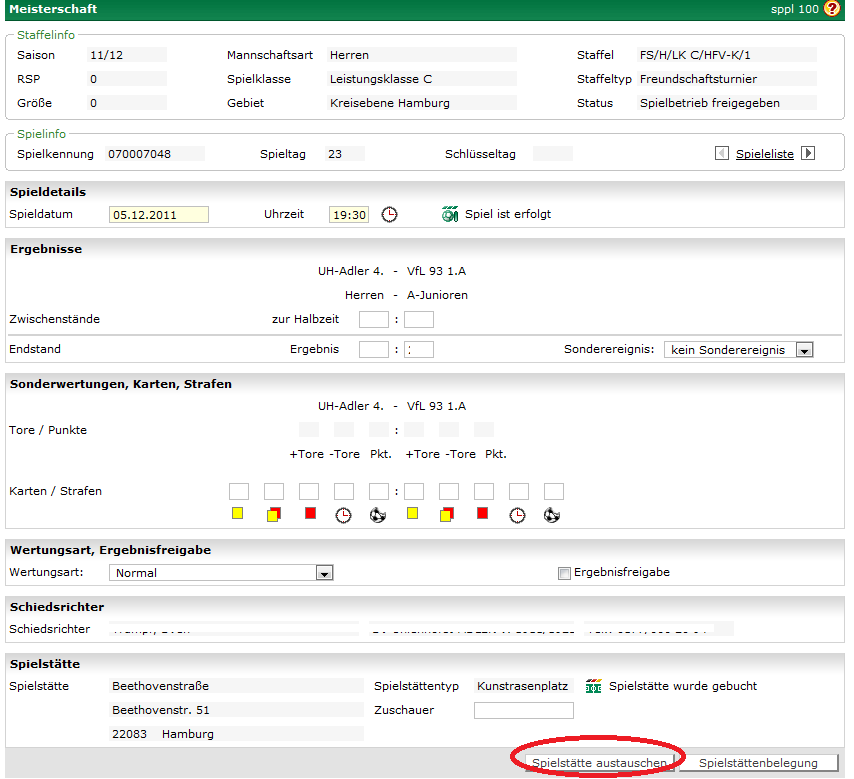Focus the Uhrzeit field 19:30
The image size is (854, 779).
349,215
